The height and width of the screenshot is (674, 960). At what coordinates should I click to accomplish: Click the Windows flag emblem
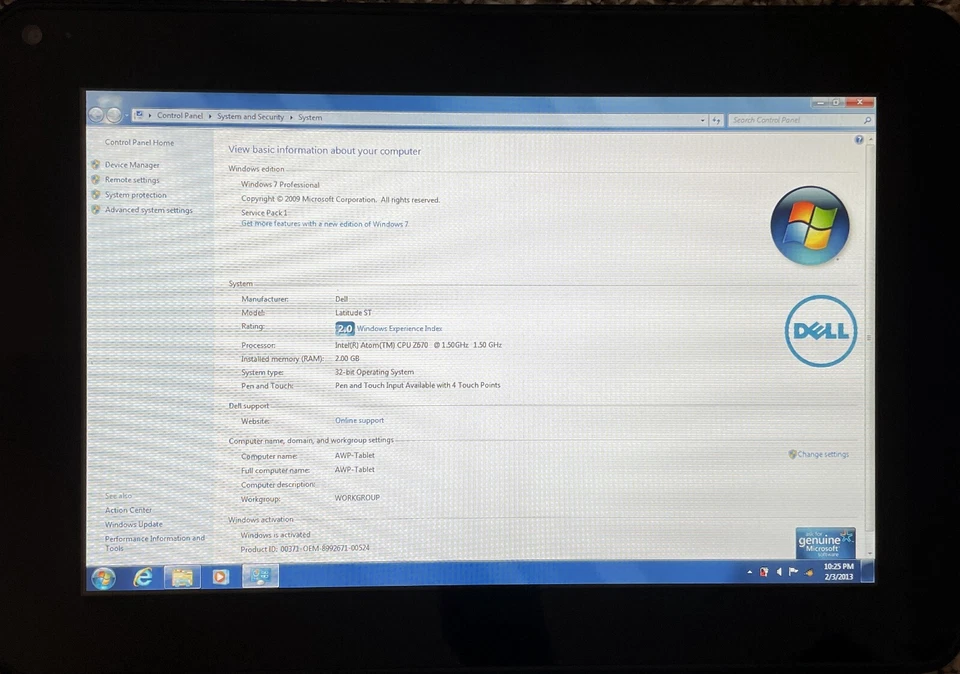click(810, 227)
